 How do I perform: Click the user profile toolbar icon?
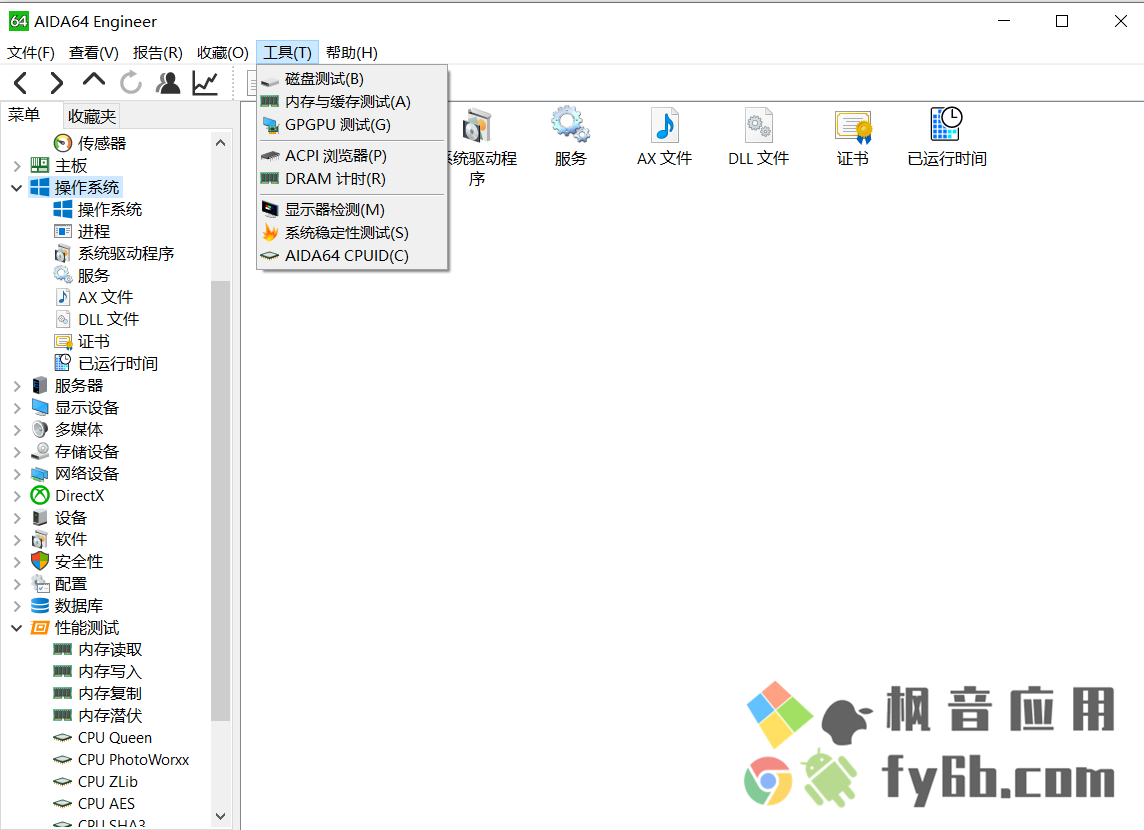pos(168,83)
